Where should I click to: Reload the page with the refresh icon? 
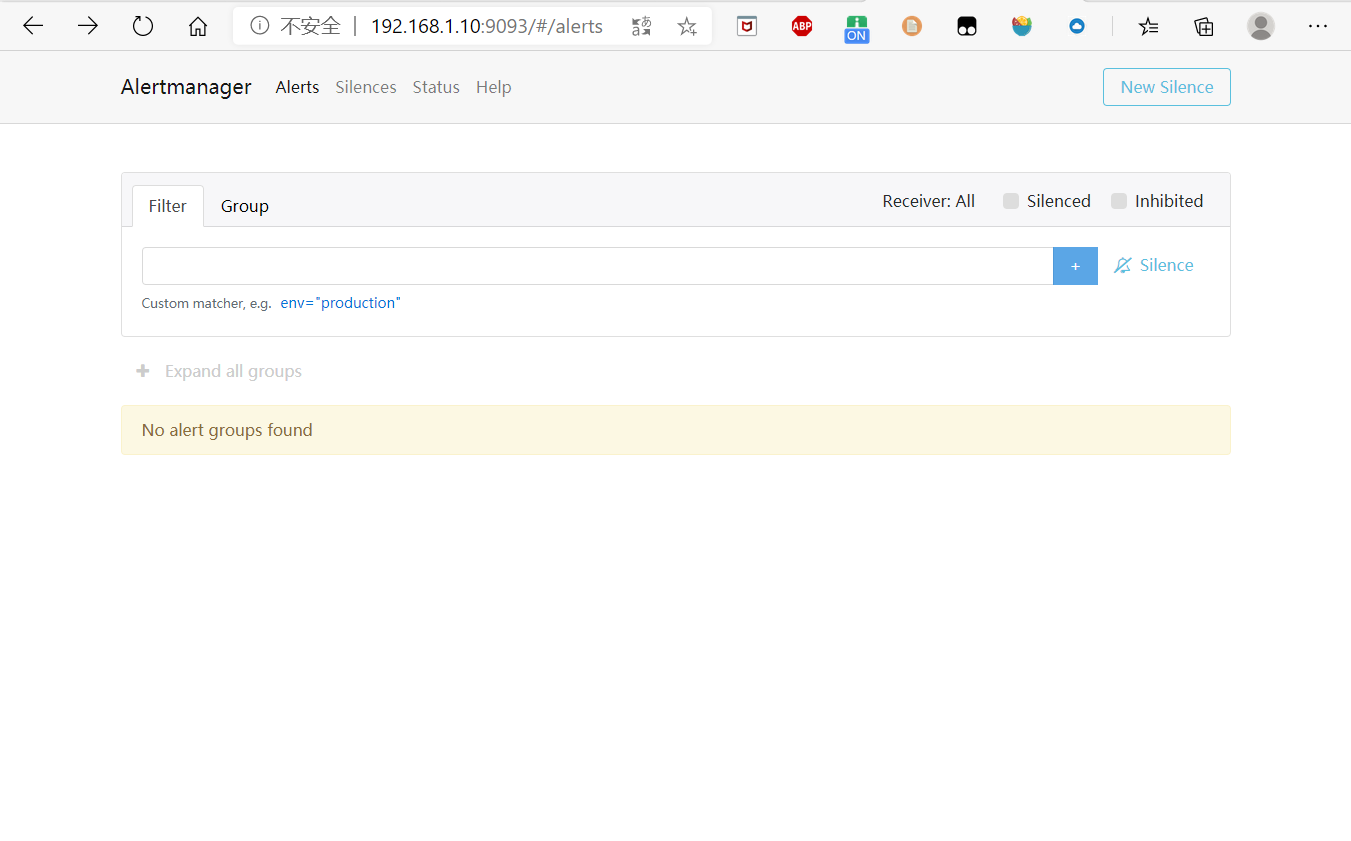click(x=143, y=26)
